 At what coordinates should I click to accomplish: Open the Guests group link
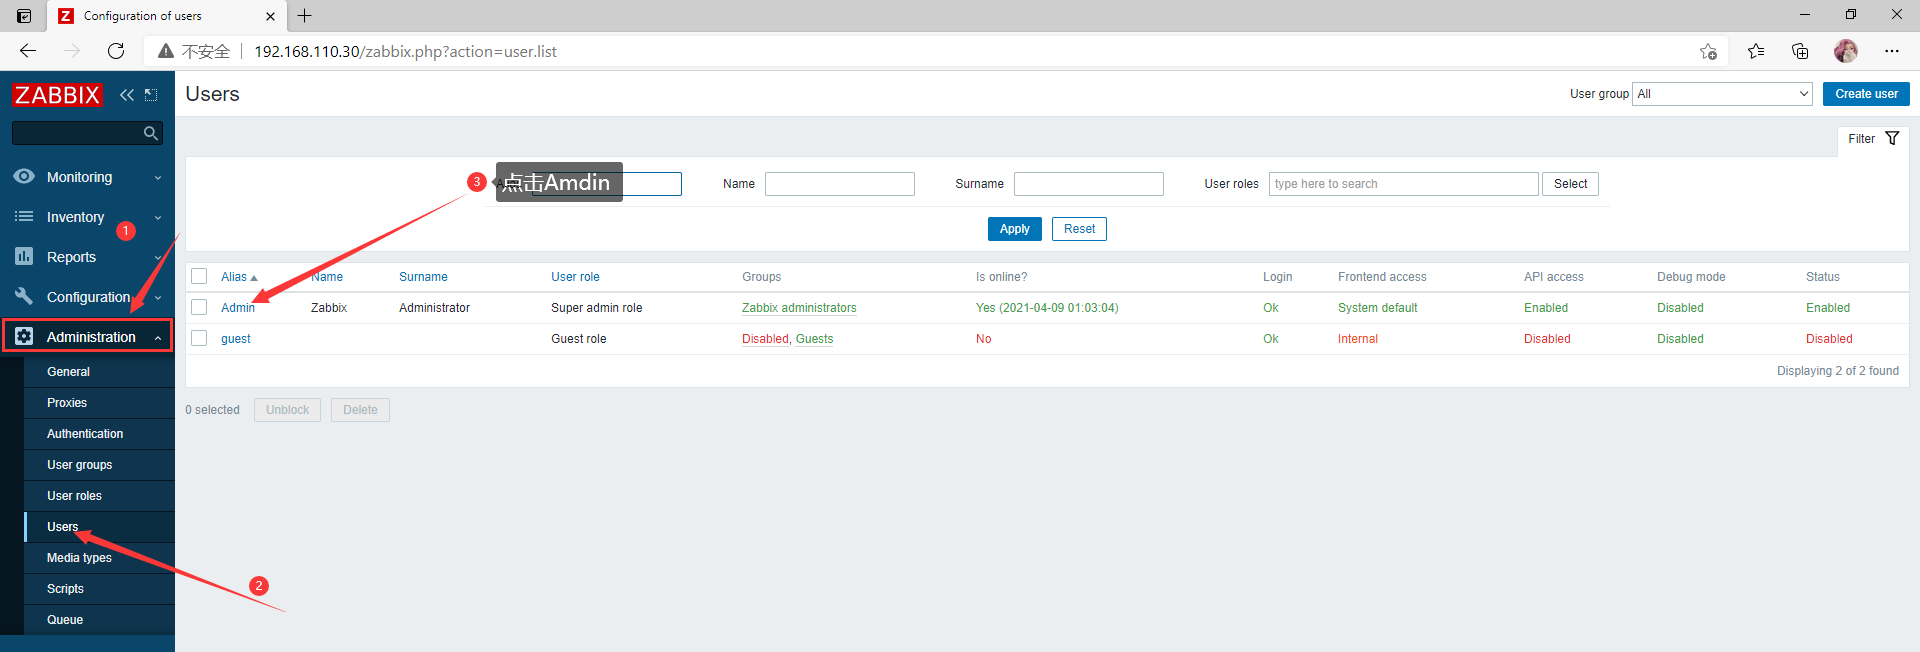[x=814, y=339]
